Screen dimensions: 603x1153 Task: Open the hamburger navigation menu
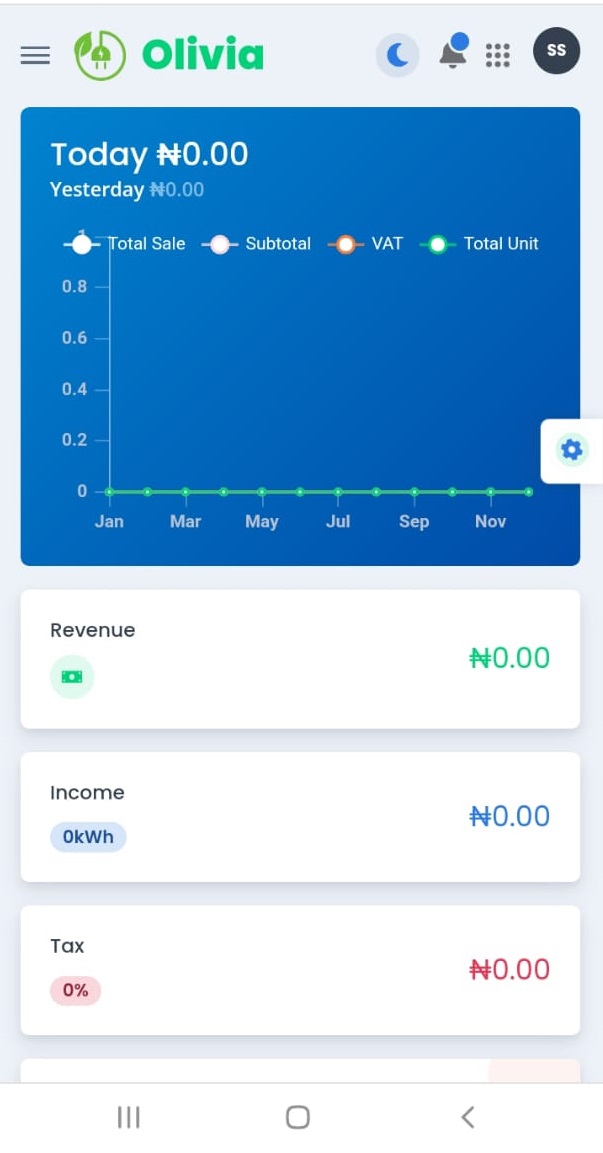pyautogui.click(x=35, y=55)
